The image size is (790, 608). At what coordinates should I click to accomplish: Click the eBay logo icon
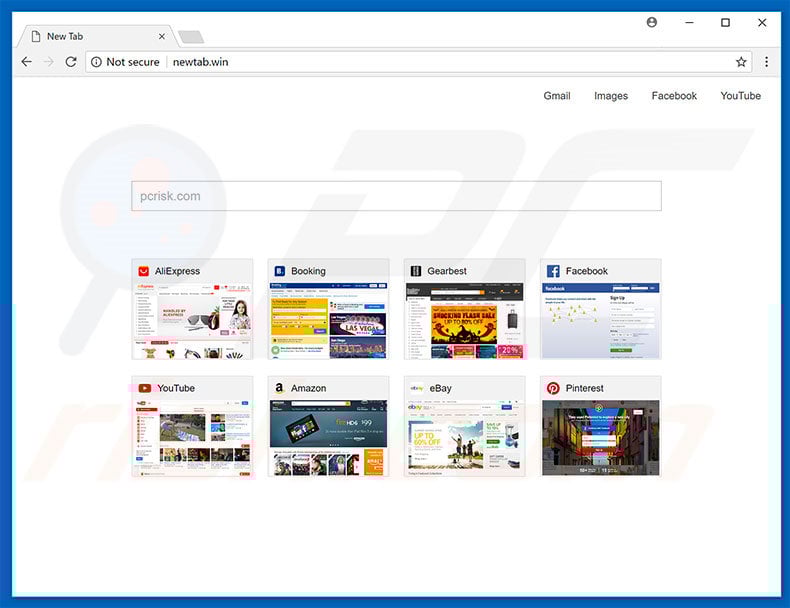(417, 388)
